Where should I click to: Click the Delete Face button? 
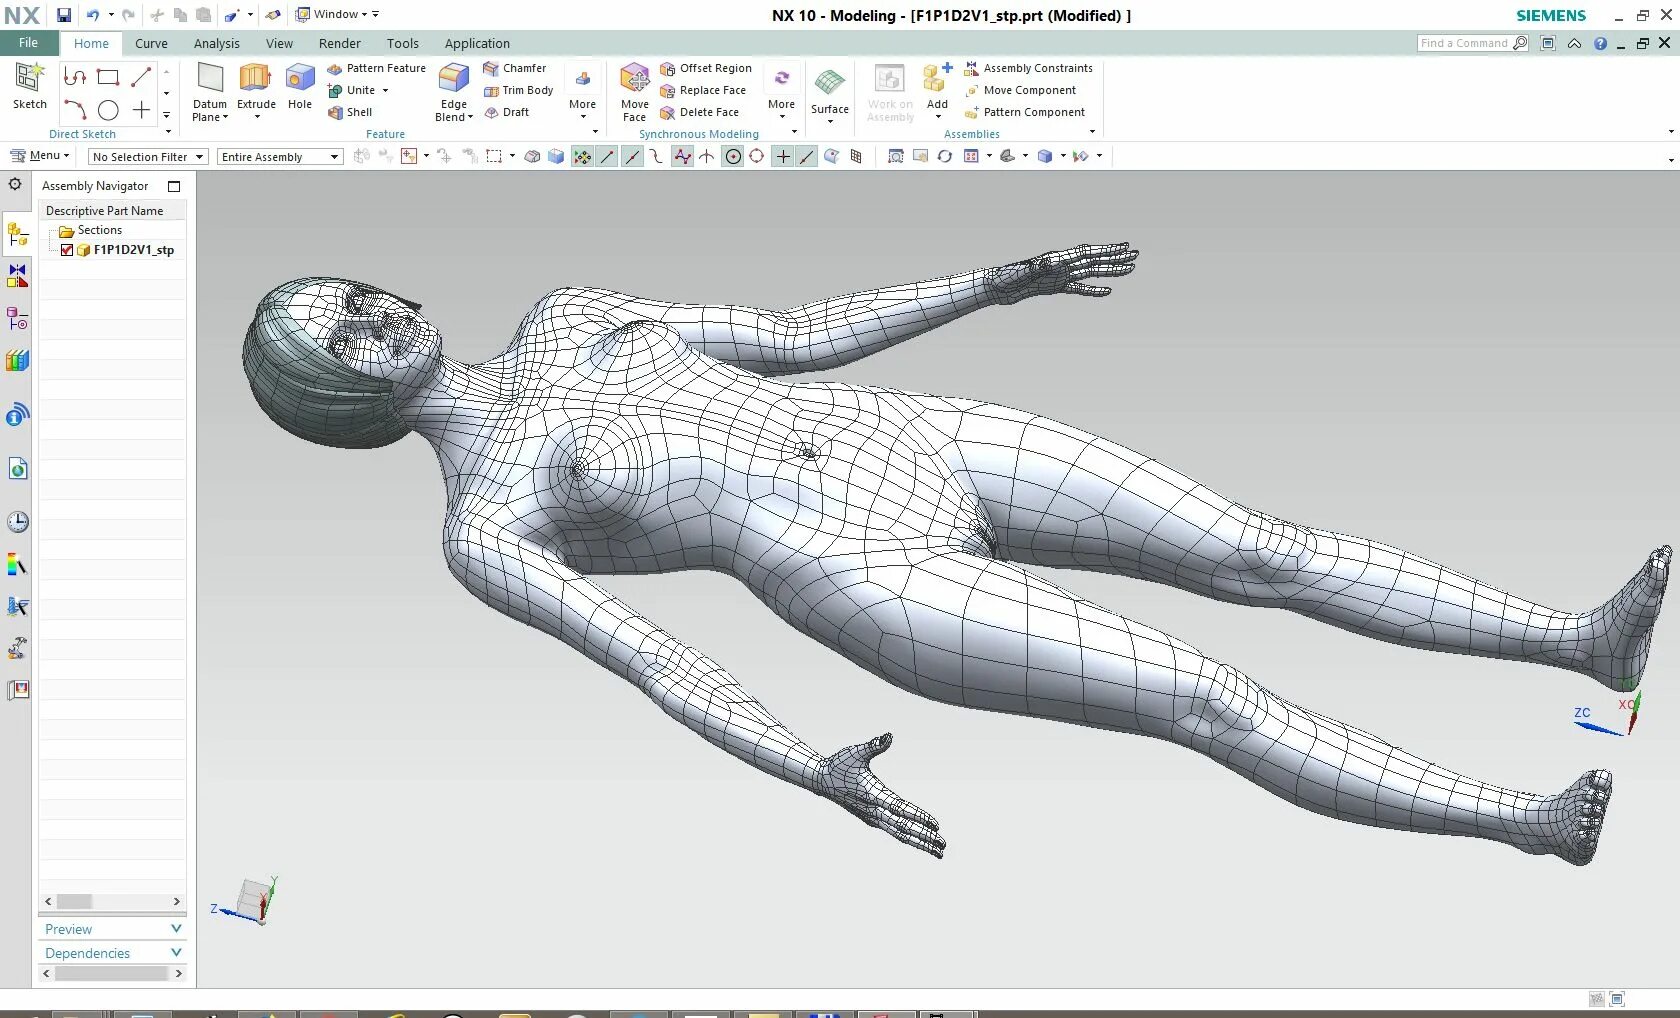[x=699, y=112]
